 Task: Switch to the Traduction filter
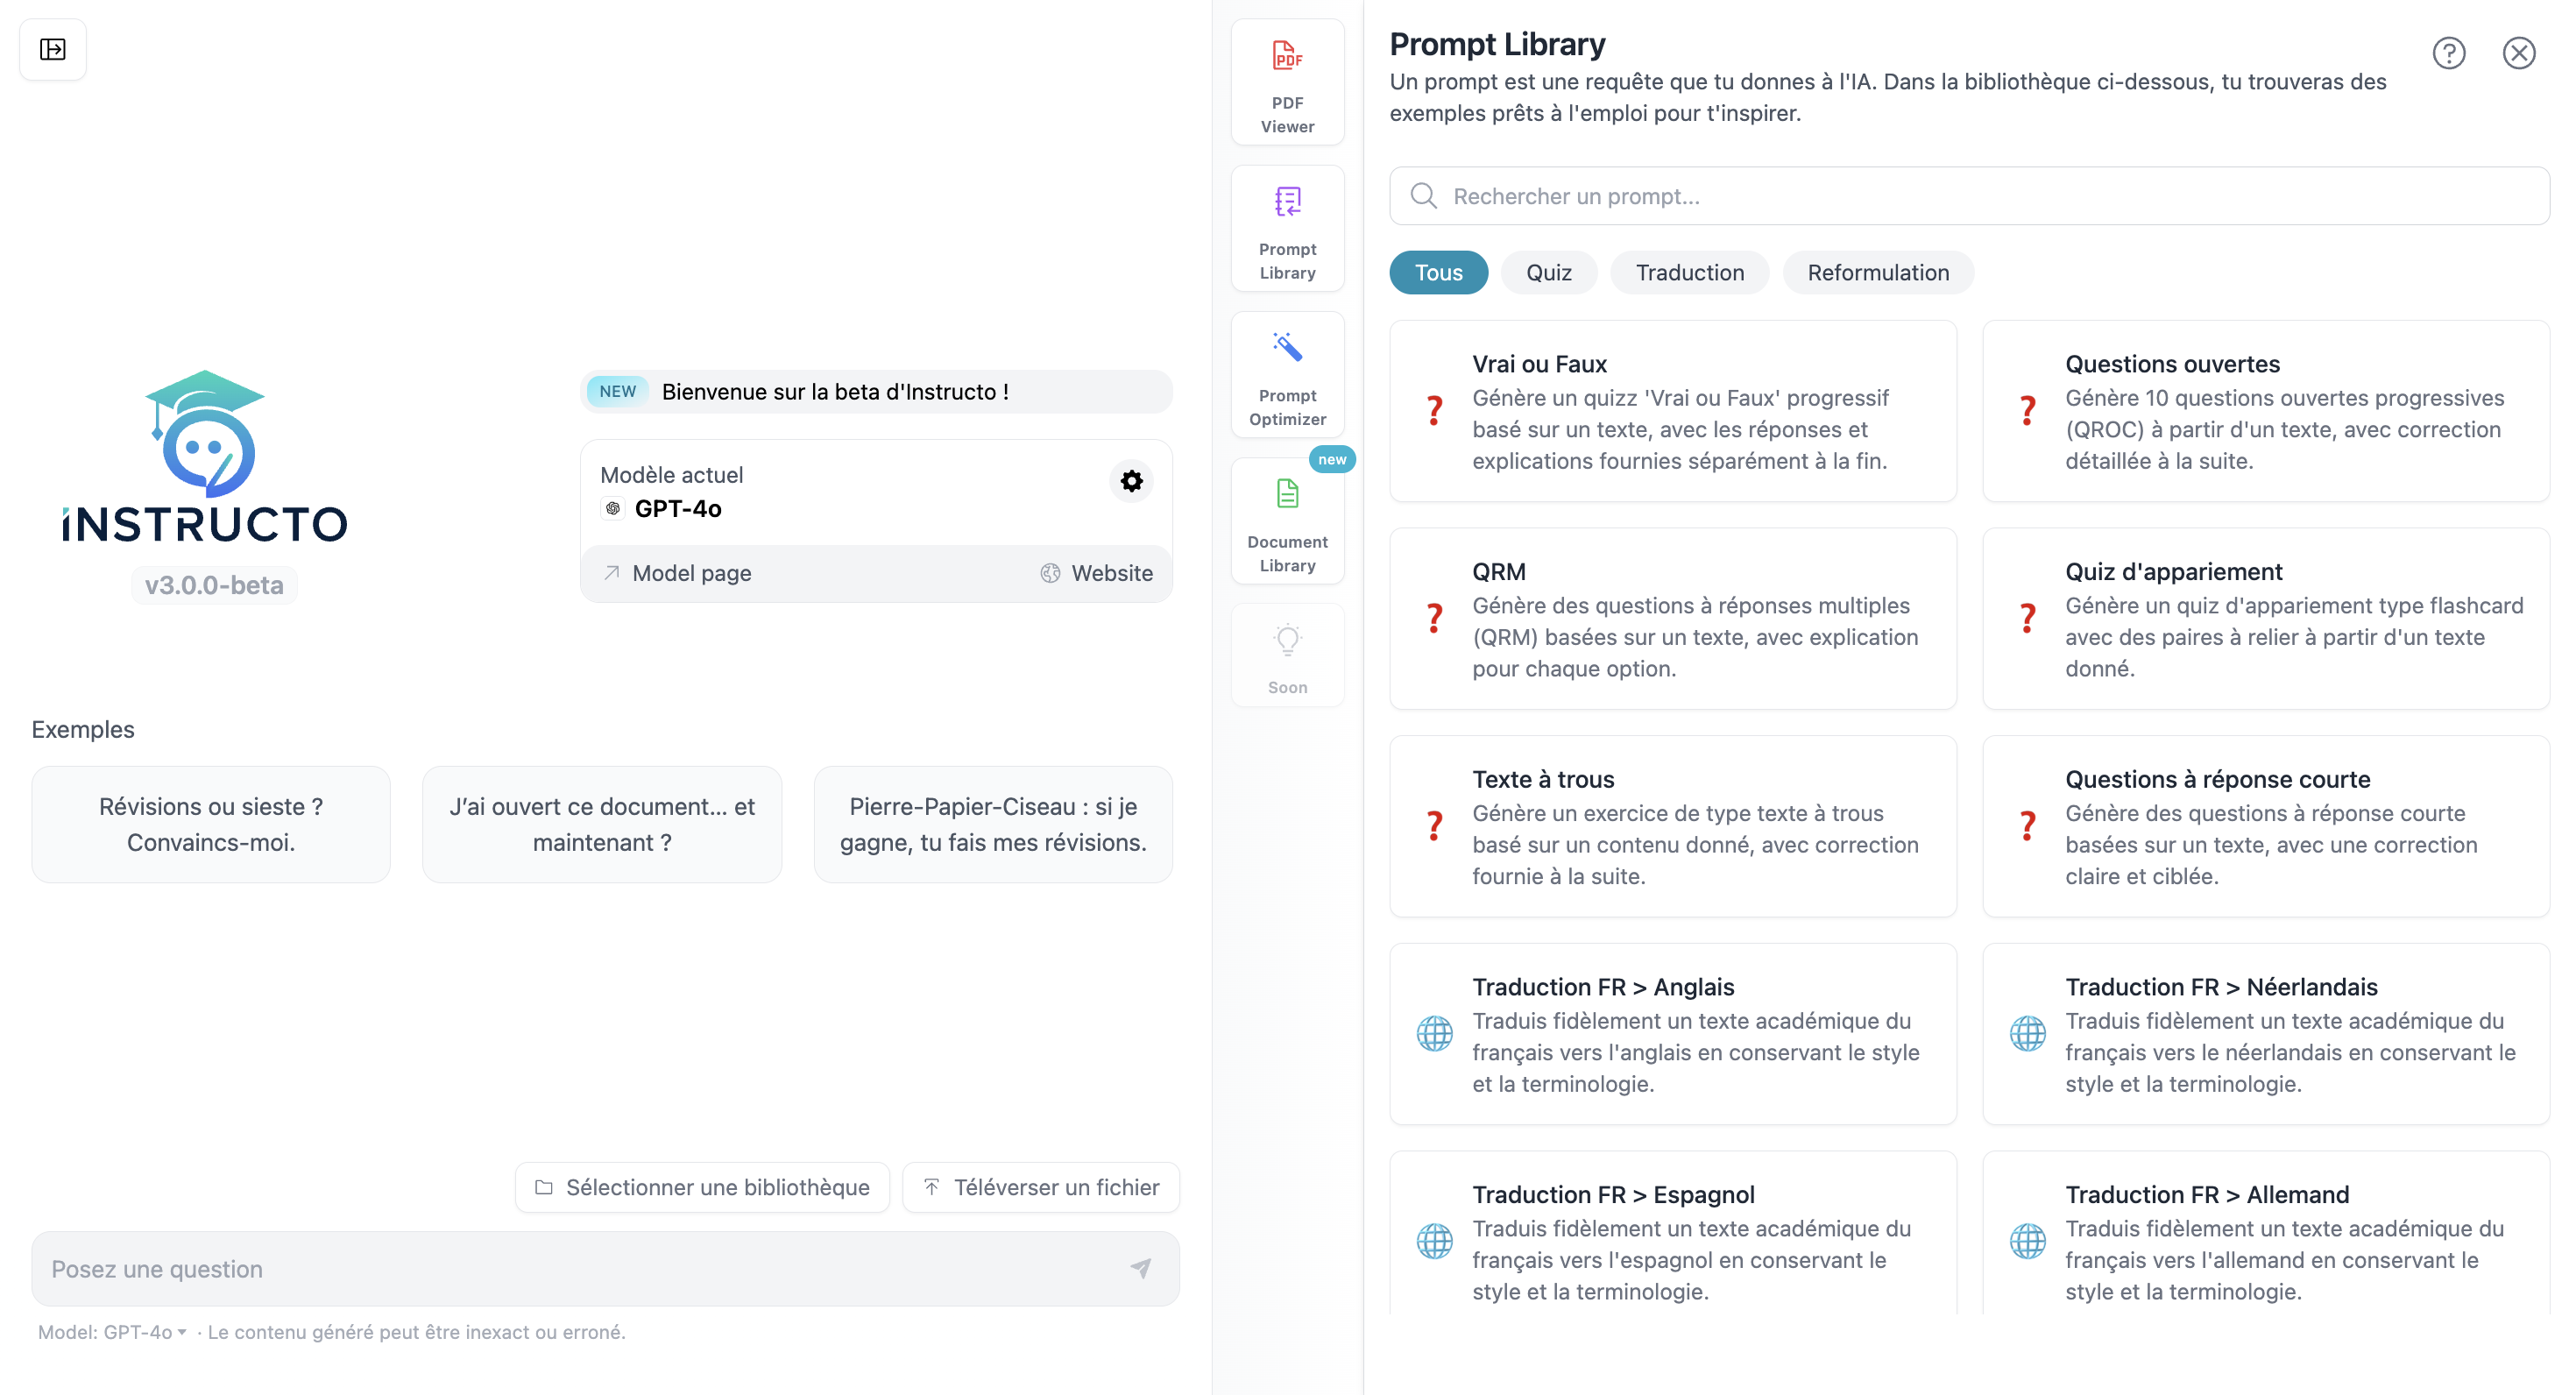(x=1689, y=273)
